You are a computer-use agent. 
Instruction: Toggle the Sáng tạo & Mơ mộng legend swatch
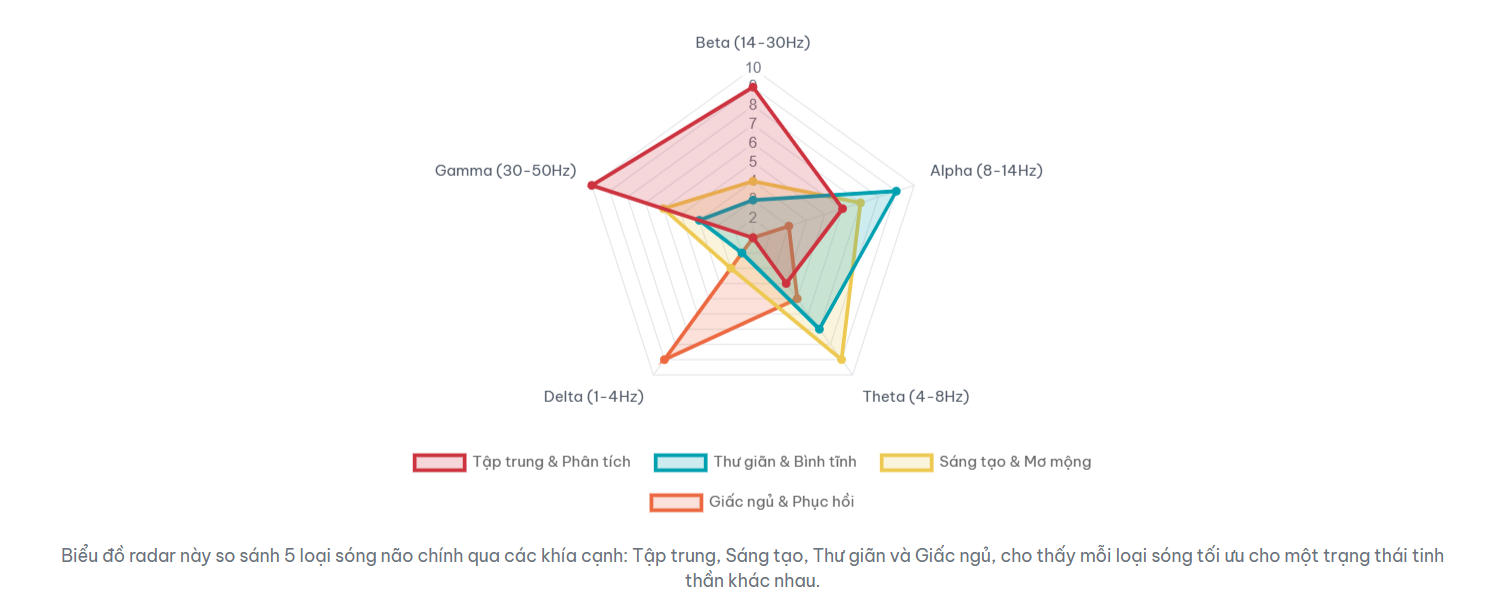point(906,462)
